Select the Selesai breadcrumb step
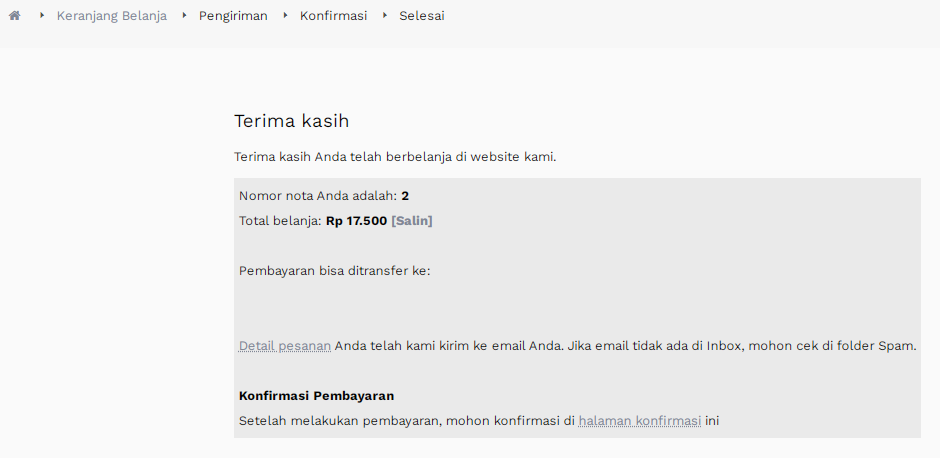The height and width of the screenshot is (458, 940). 422,16
